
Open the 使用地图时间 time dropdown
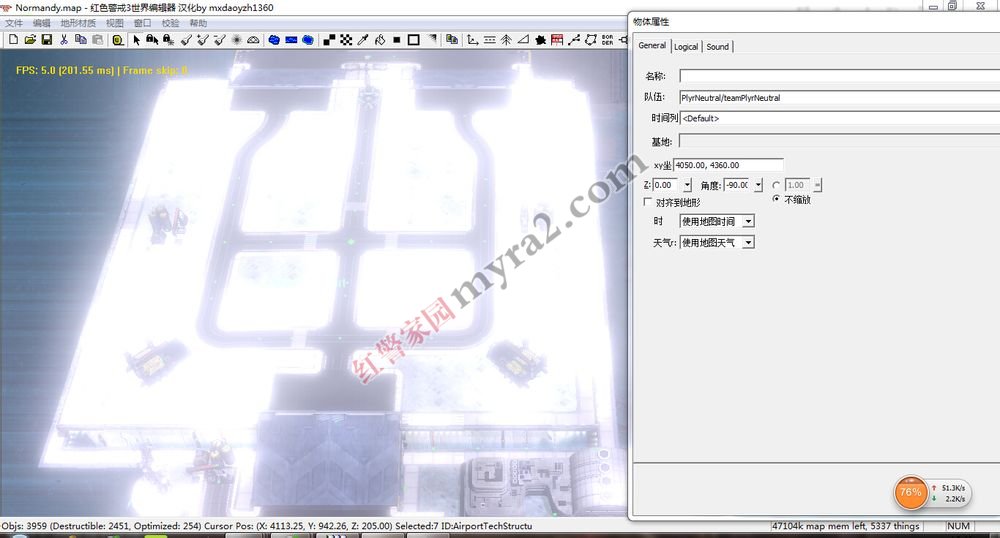pyautogui.click(x=717, y=221)
